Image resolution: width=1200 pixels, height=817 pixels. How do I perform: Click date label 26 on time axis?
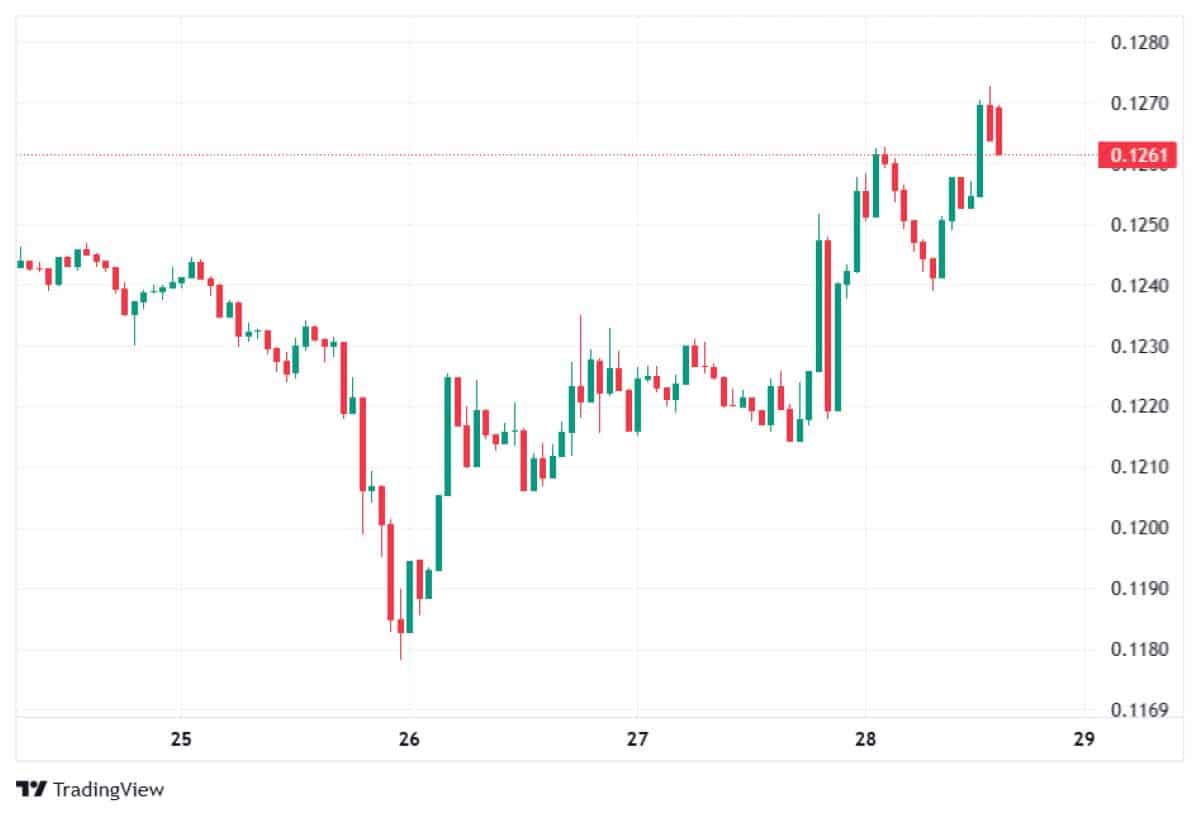point(409,740)
